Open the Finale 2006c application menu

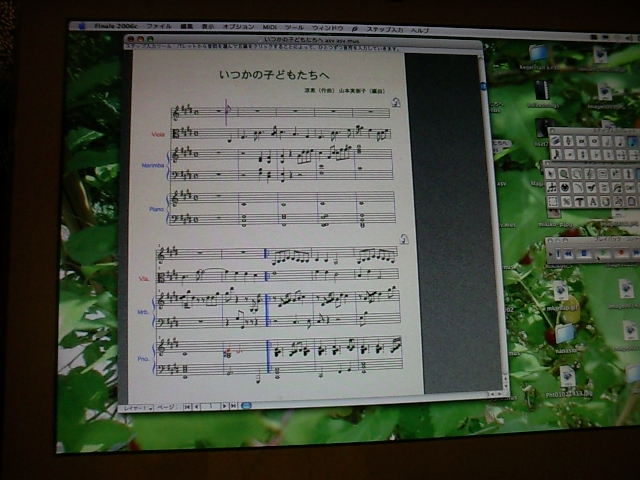(116, 26)
